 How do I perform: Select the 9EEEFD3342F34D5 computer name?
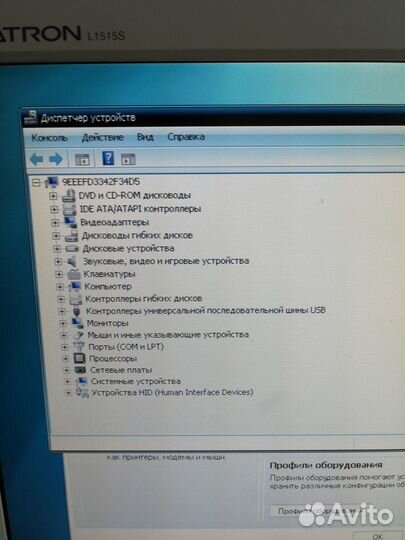[x=101, y=182]
